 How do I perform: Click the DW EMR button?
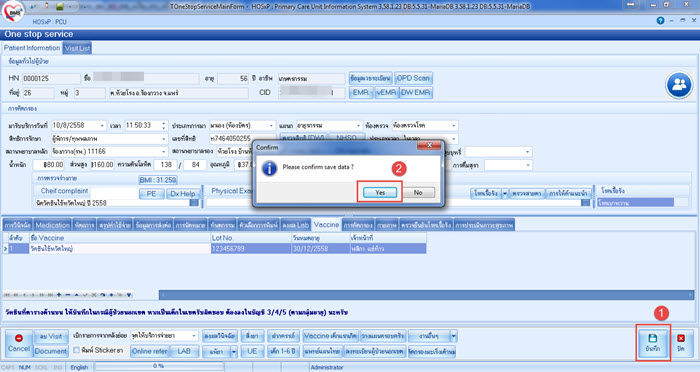pos(416,92)
